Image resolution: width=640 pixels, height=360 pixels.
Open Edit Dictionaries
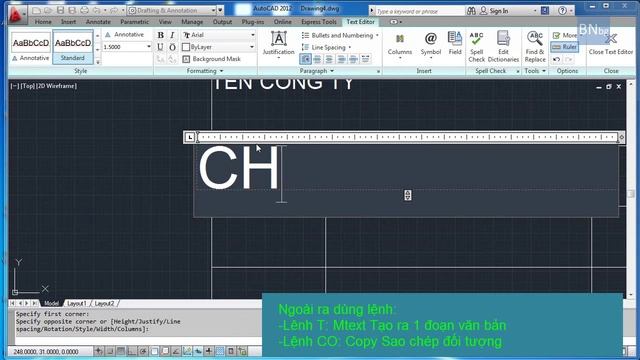pyautogui.click(x=503, y=47)
